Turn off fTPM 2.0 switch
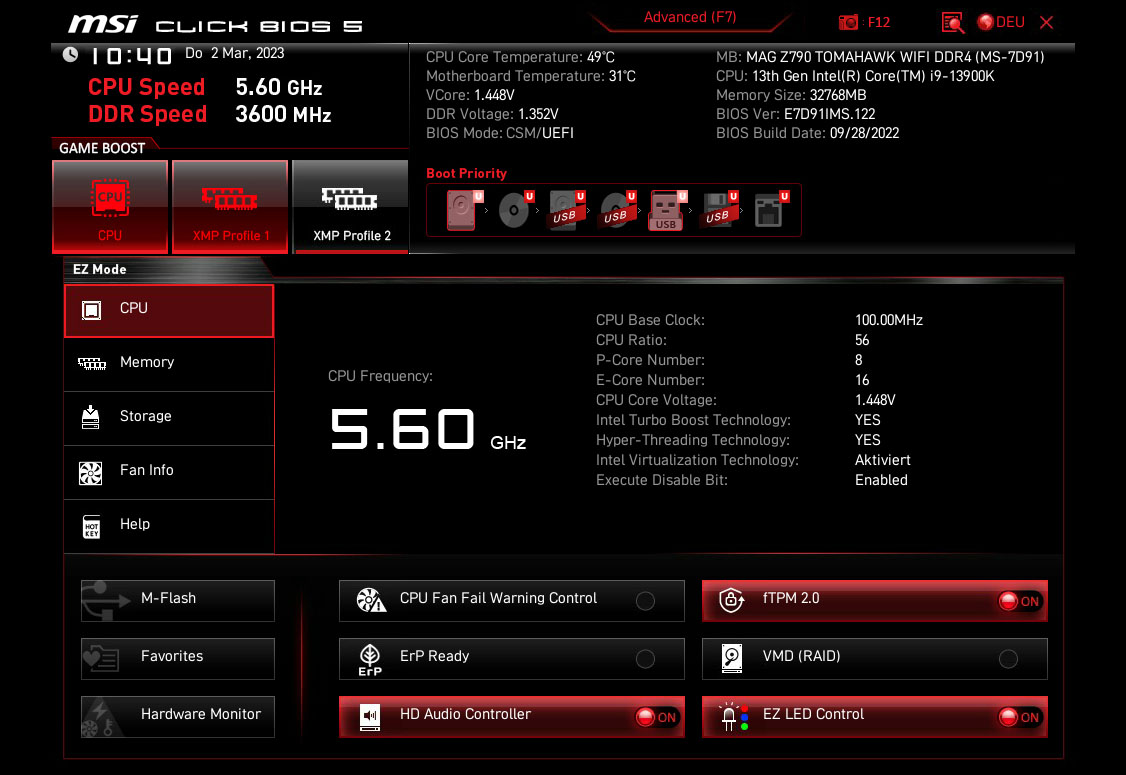The width and height of the screenshot is (1126, 775). [1020, 601]
